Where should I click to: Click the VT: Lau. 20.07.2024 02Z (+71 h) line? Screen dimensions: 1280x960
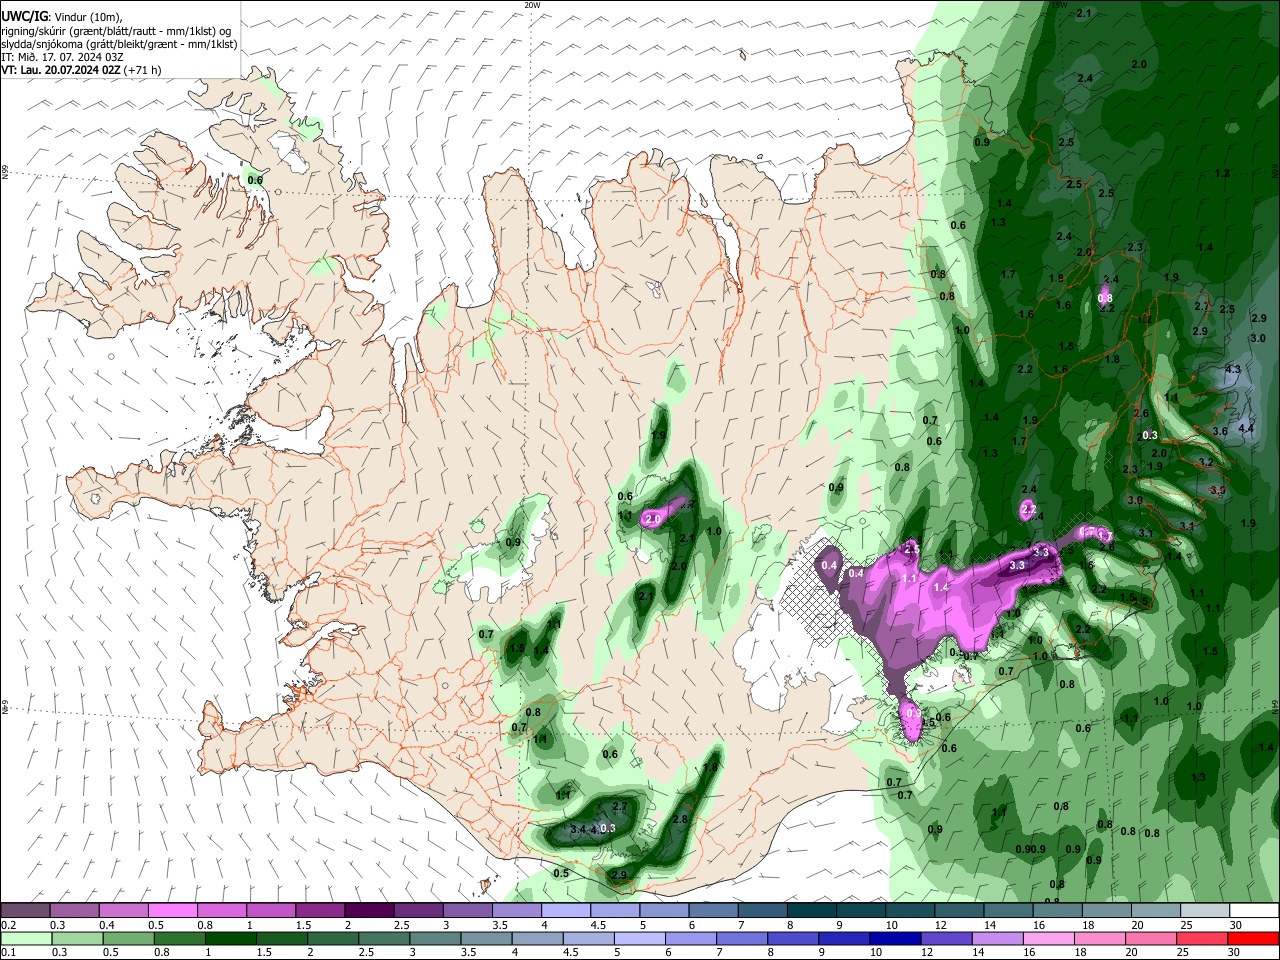coord(81,70)
